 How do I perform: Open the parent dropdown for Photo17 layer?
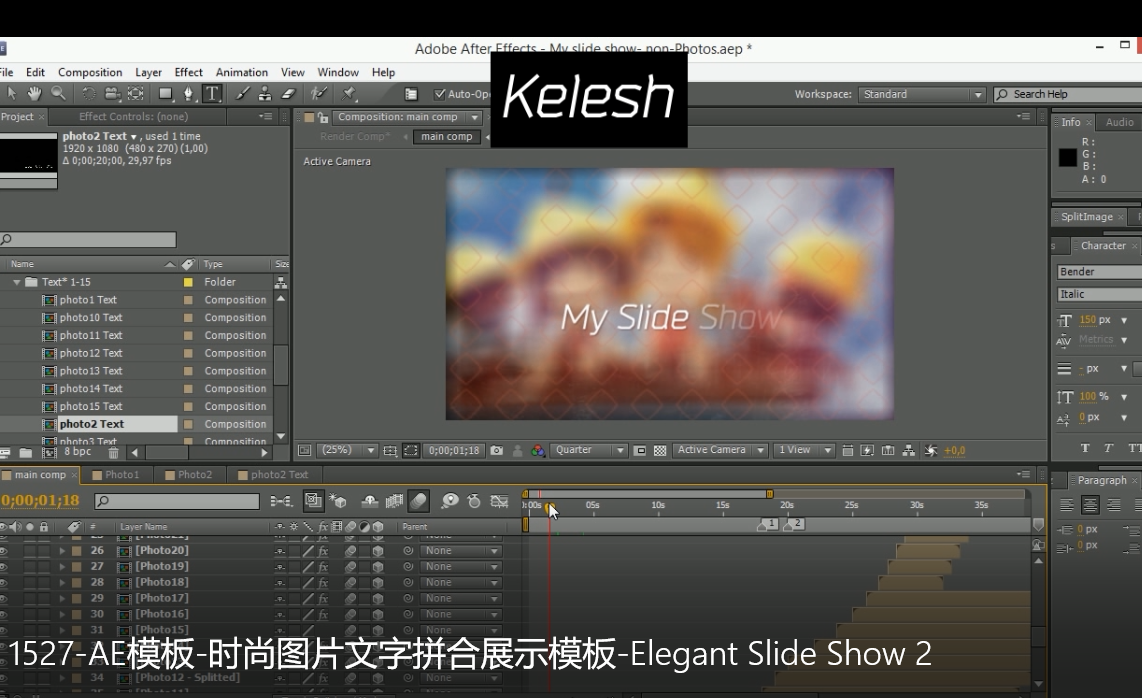pyautogui.click(x=461, y=599)
